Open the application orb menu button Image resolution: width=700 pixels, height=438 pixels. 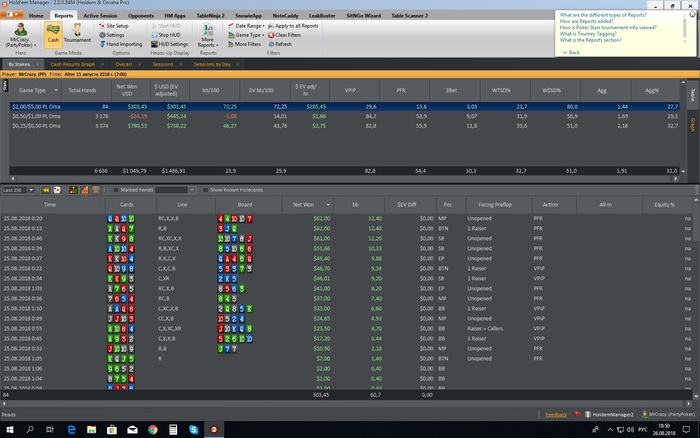click(11, 14)
